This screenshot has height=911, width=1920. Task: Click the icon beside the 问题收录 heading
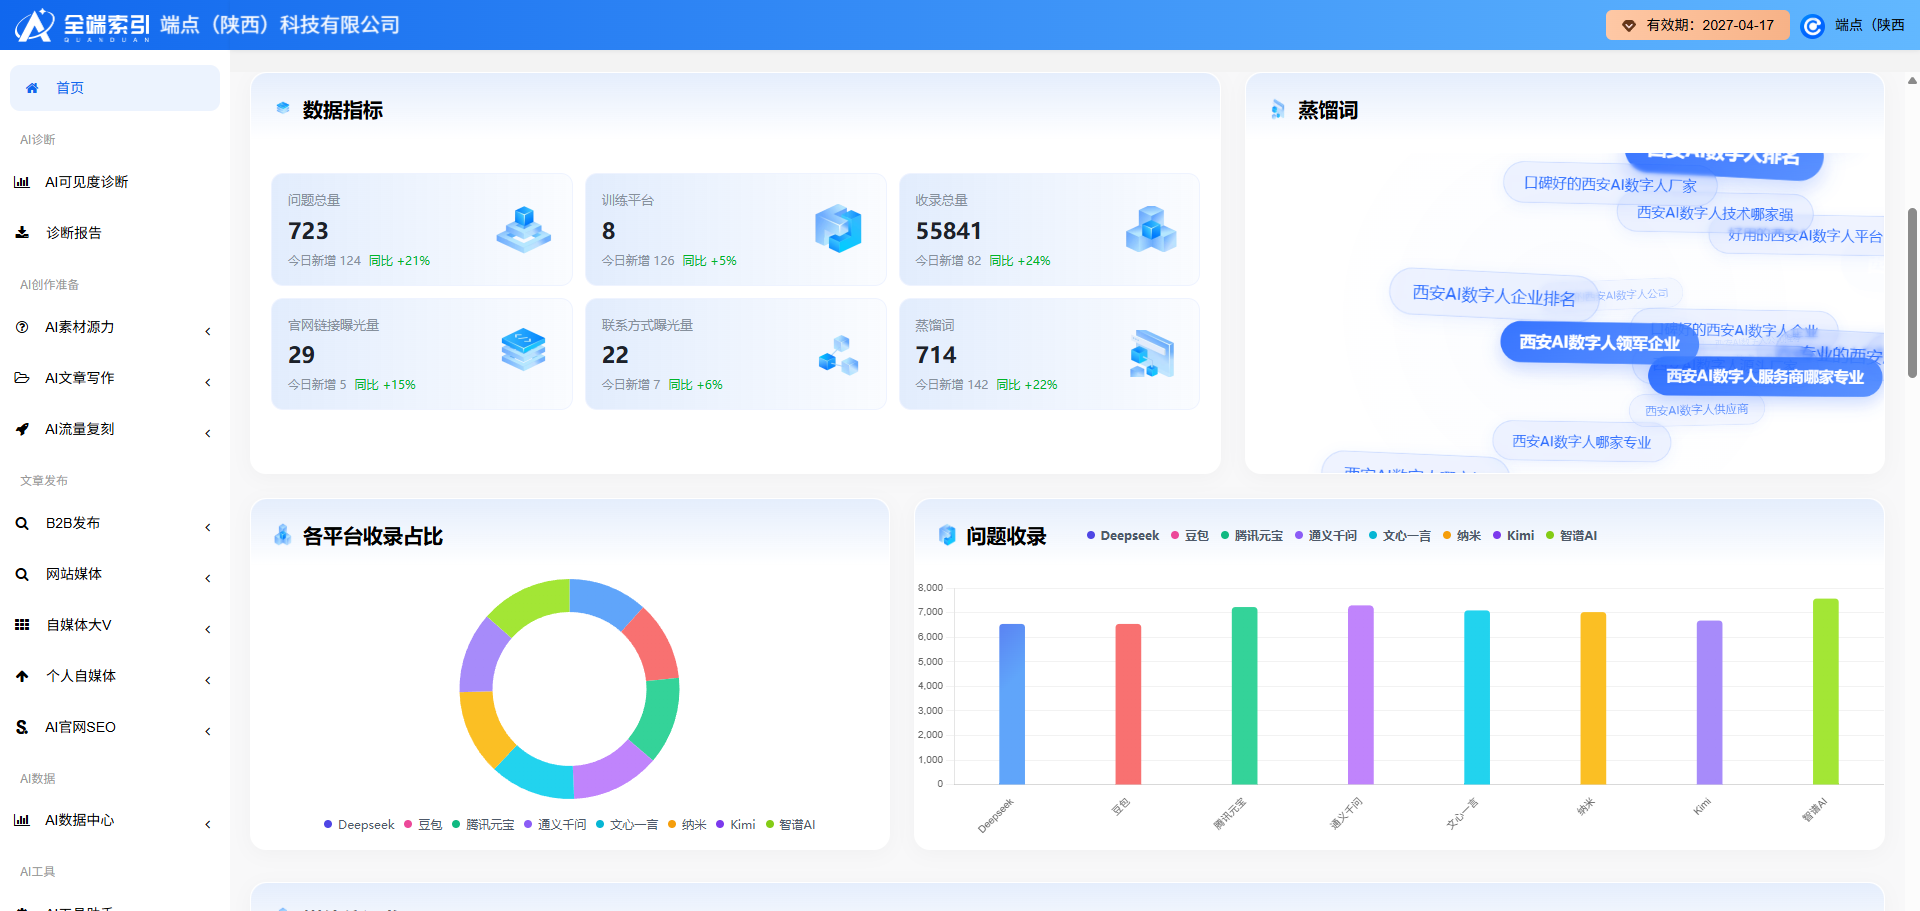click(947, 535)
